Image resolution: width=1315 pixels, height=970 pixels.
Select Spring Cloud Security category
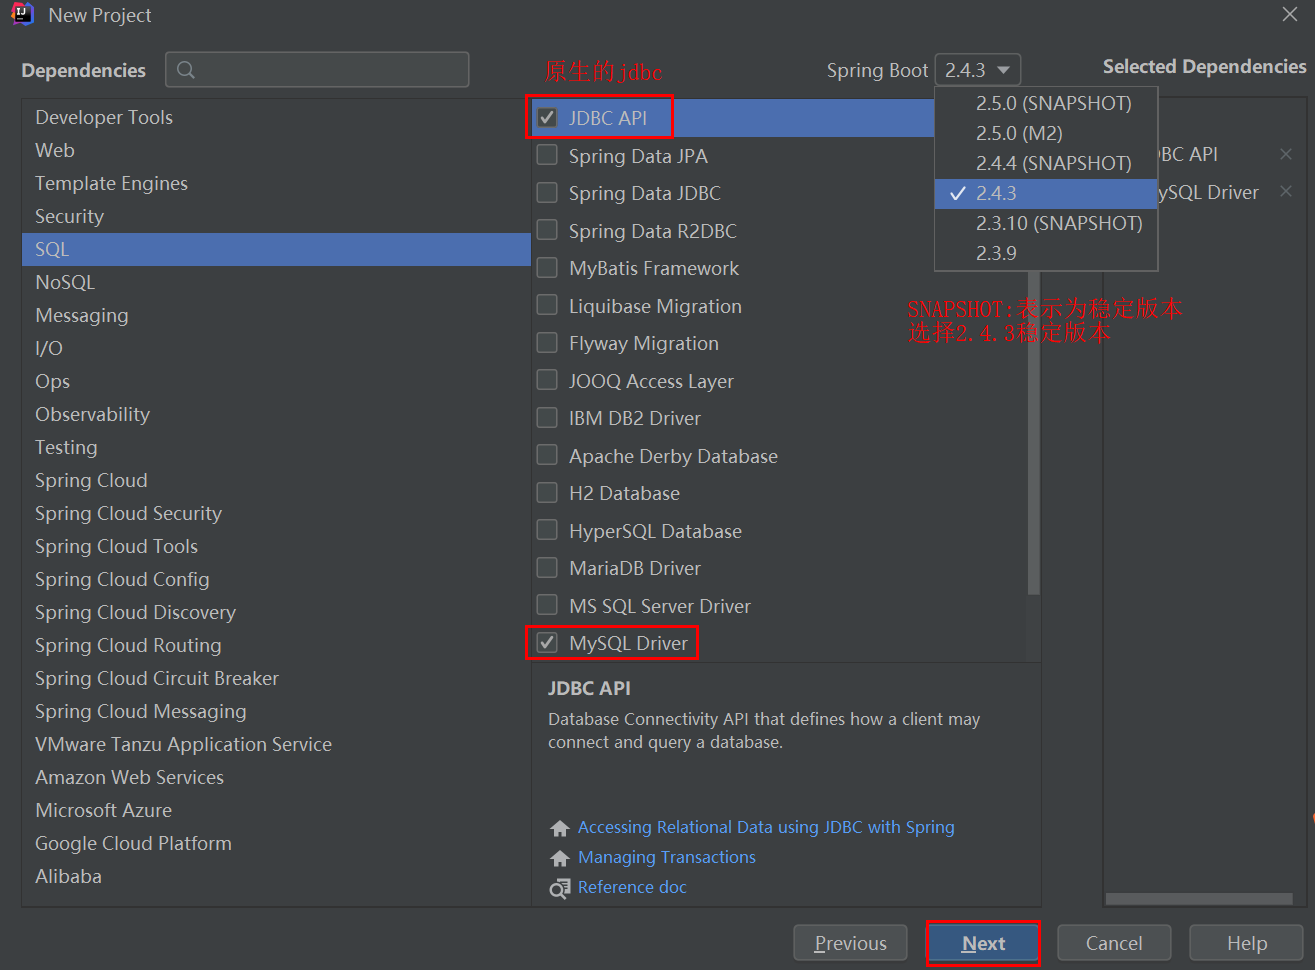point(276,513)
